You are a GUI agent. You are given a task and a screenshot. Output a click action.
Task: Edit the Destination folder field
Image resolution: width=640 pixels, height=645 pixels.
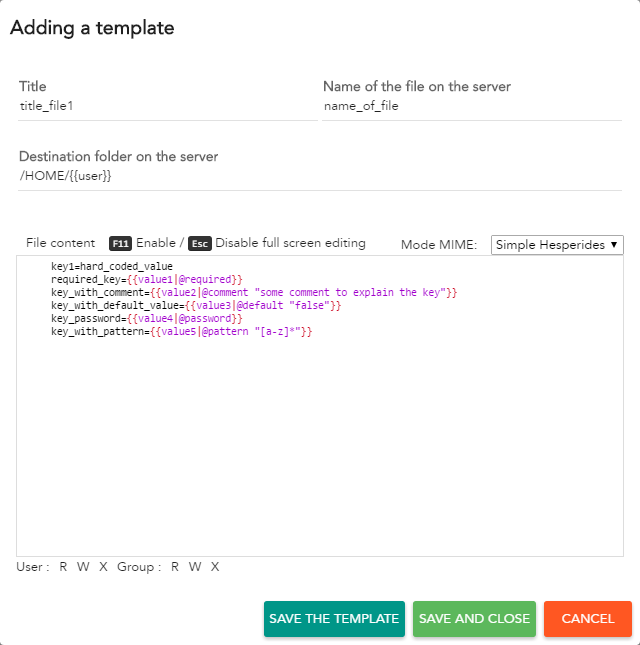tap(320, 176)
